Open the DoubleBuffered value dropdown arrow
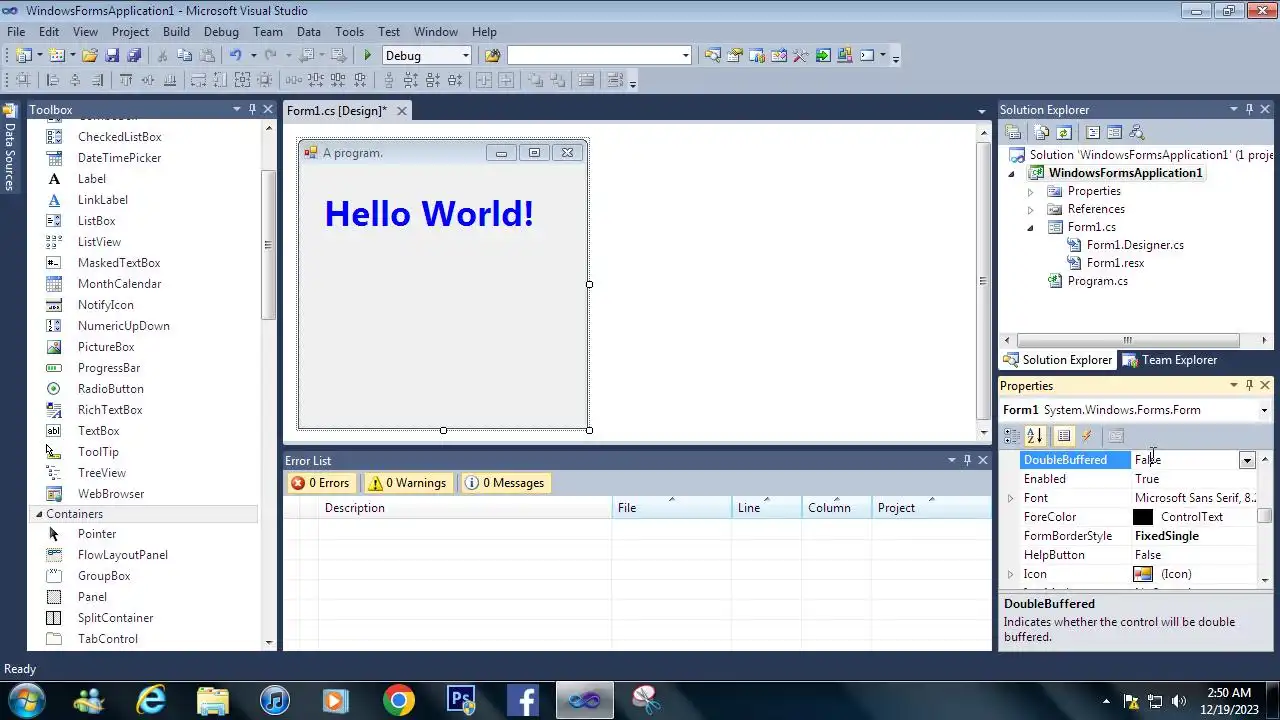 [x=1247, y=460]
